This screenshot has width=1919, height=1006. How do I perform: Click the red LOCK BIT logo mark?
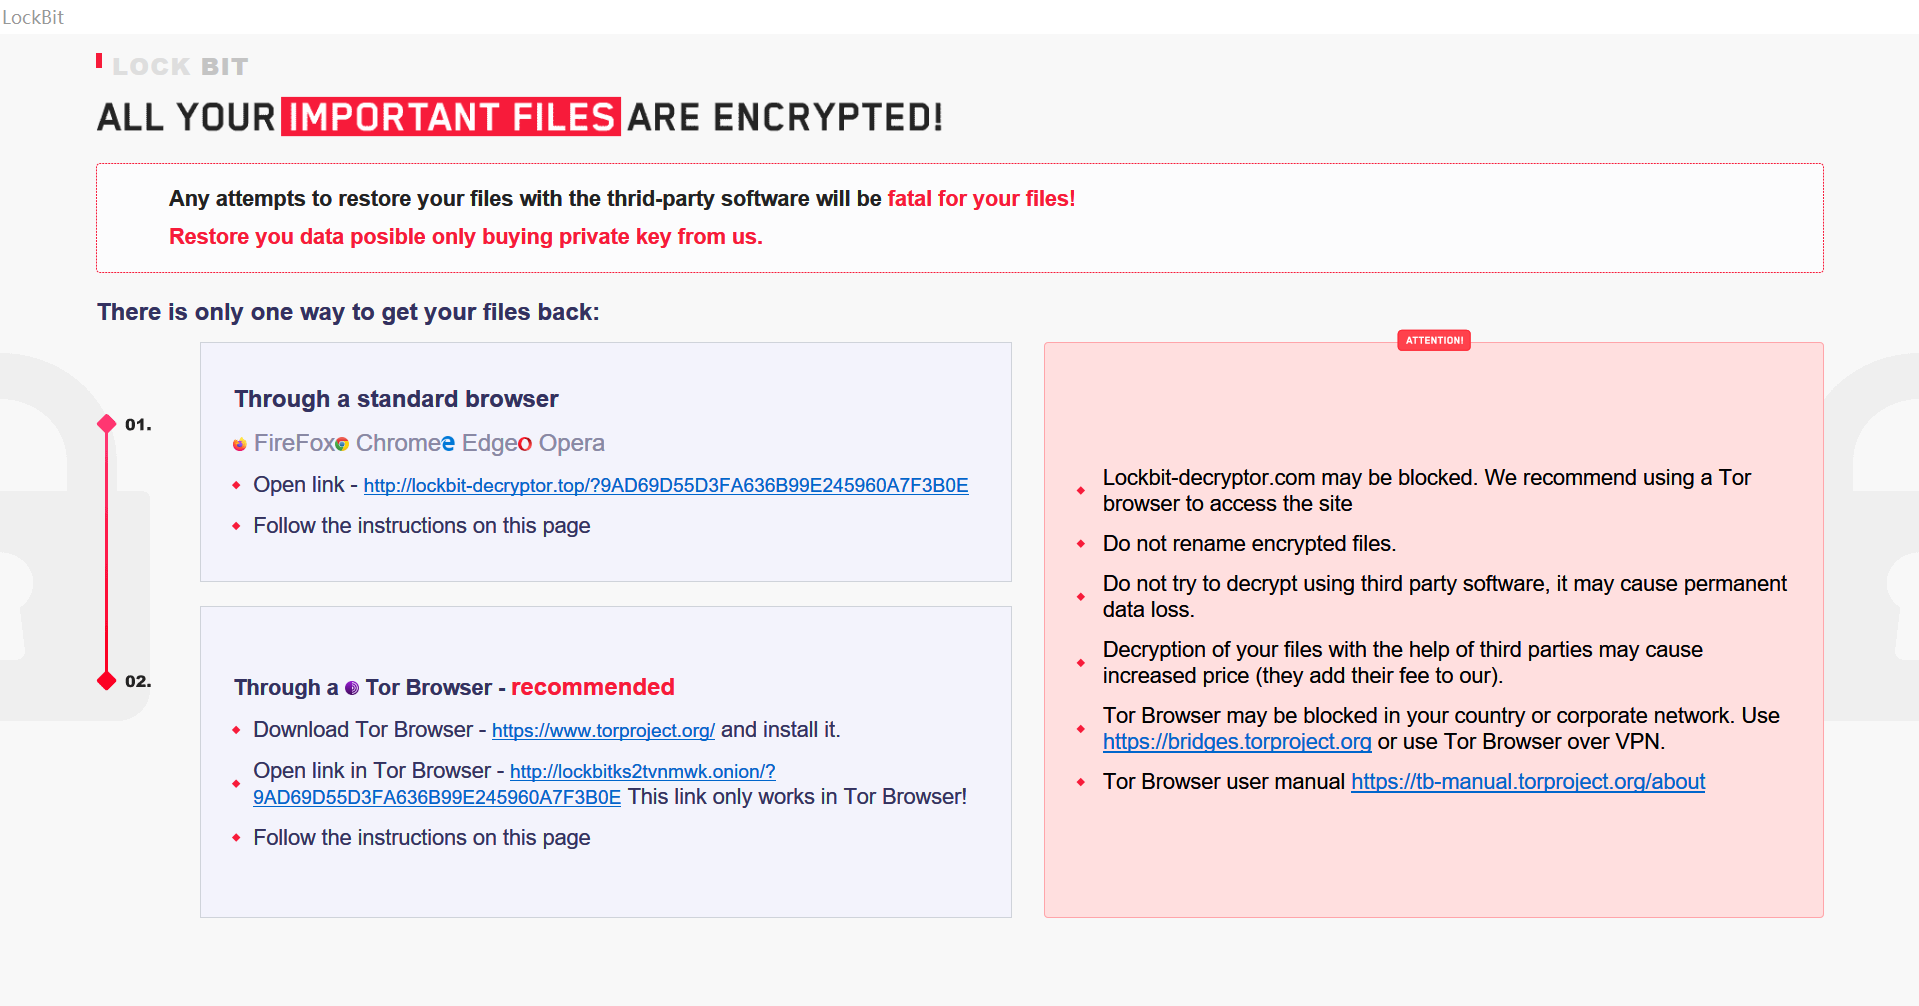[x=99, y=61]
